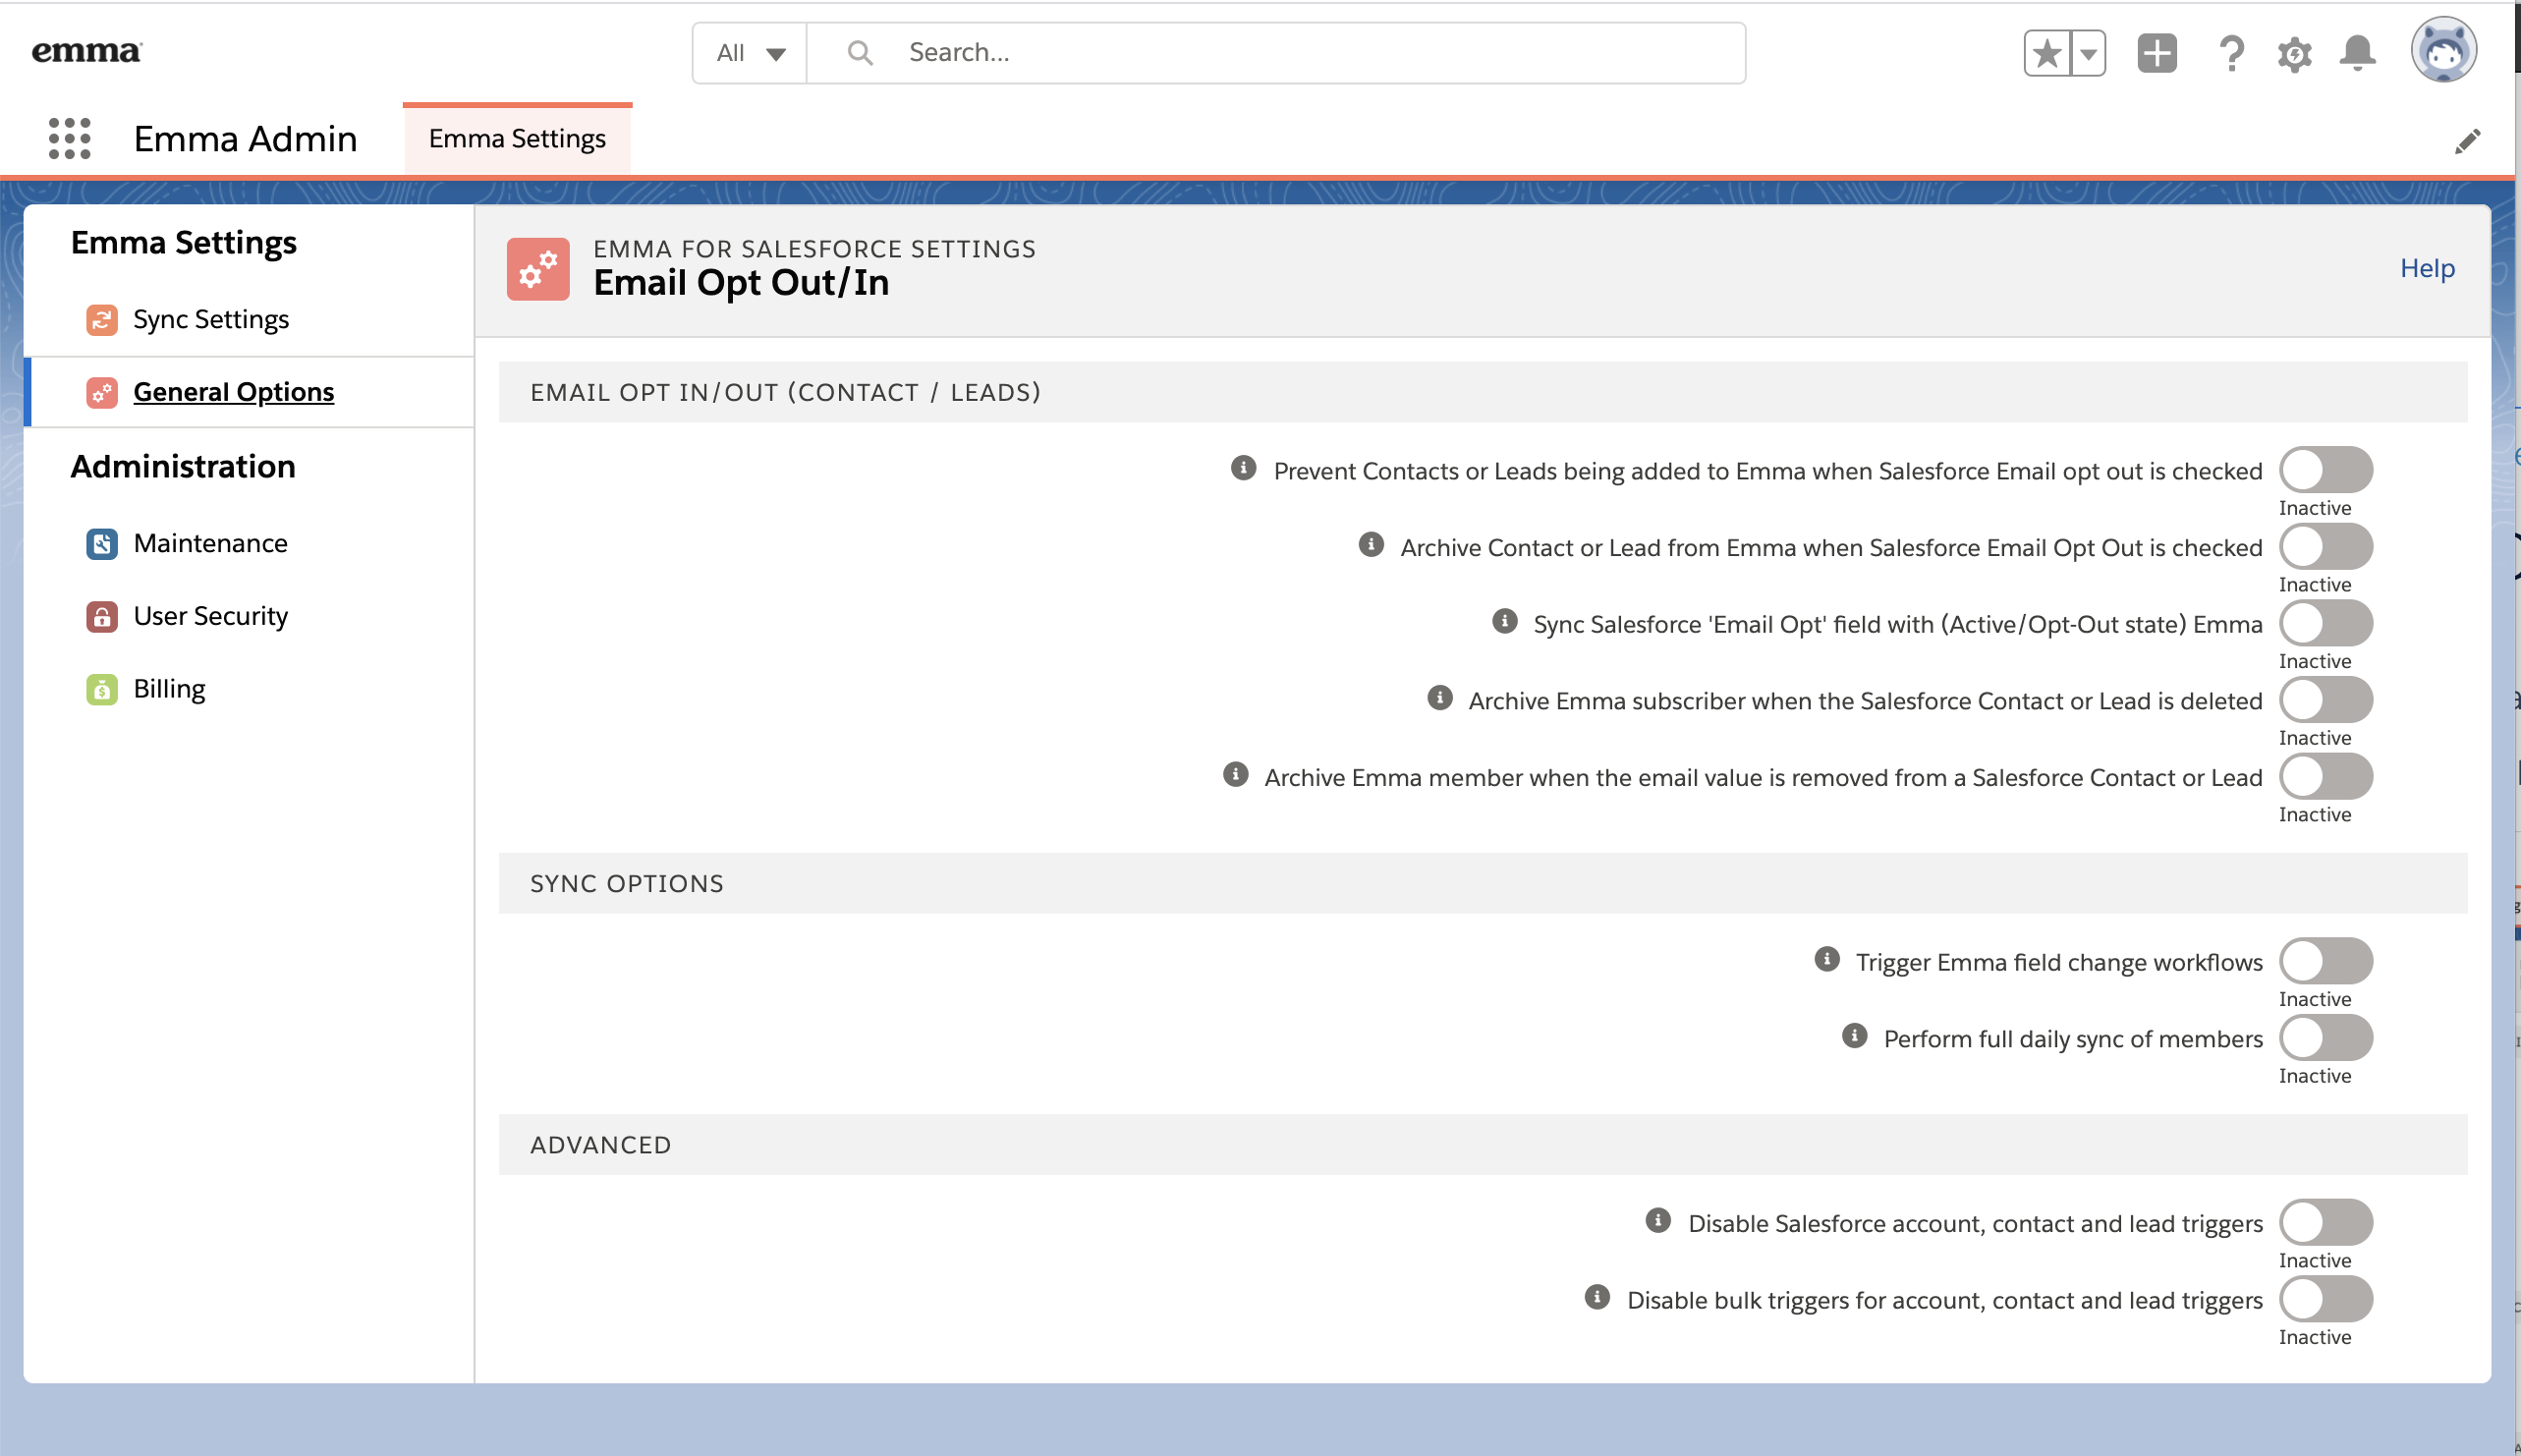
Task: Open the Setup gear icon
Action: click(2294, 54)
